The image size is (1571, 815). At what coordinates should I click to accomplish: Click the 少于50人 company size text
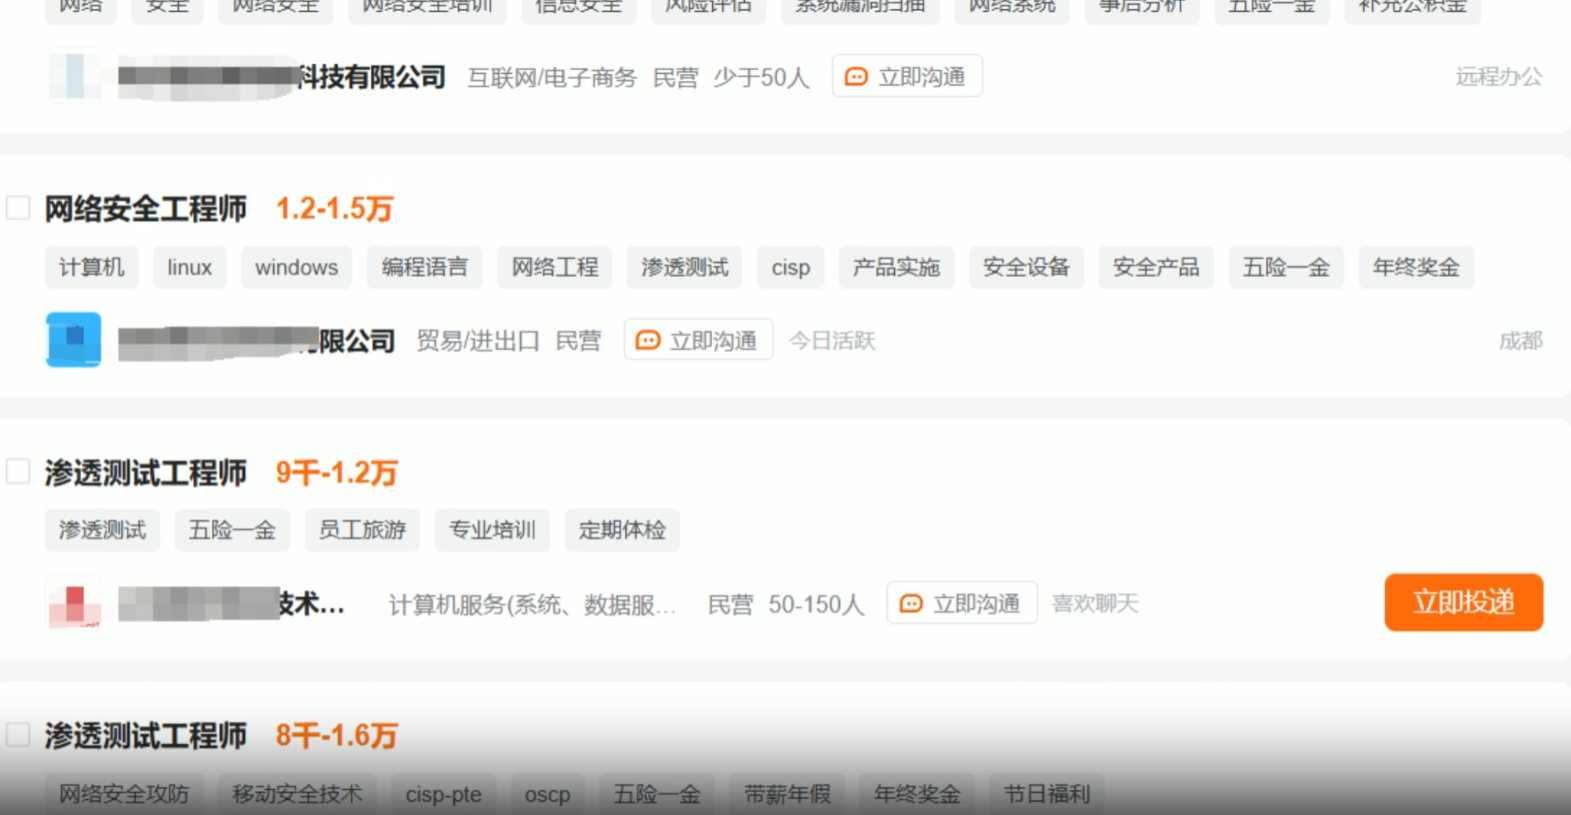(x=761, y=77)
